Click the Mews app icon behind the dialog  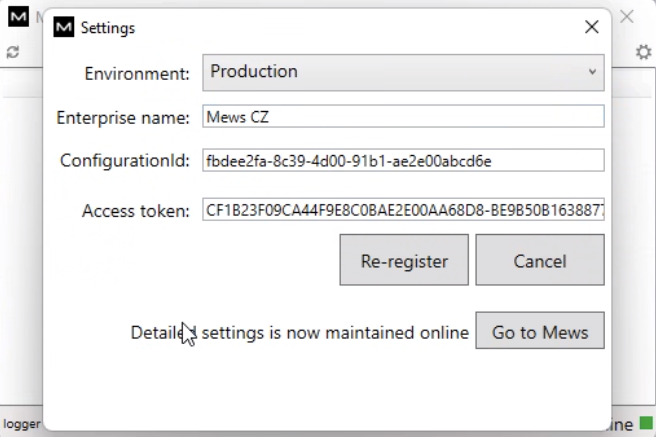(x=18, y=18)
